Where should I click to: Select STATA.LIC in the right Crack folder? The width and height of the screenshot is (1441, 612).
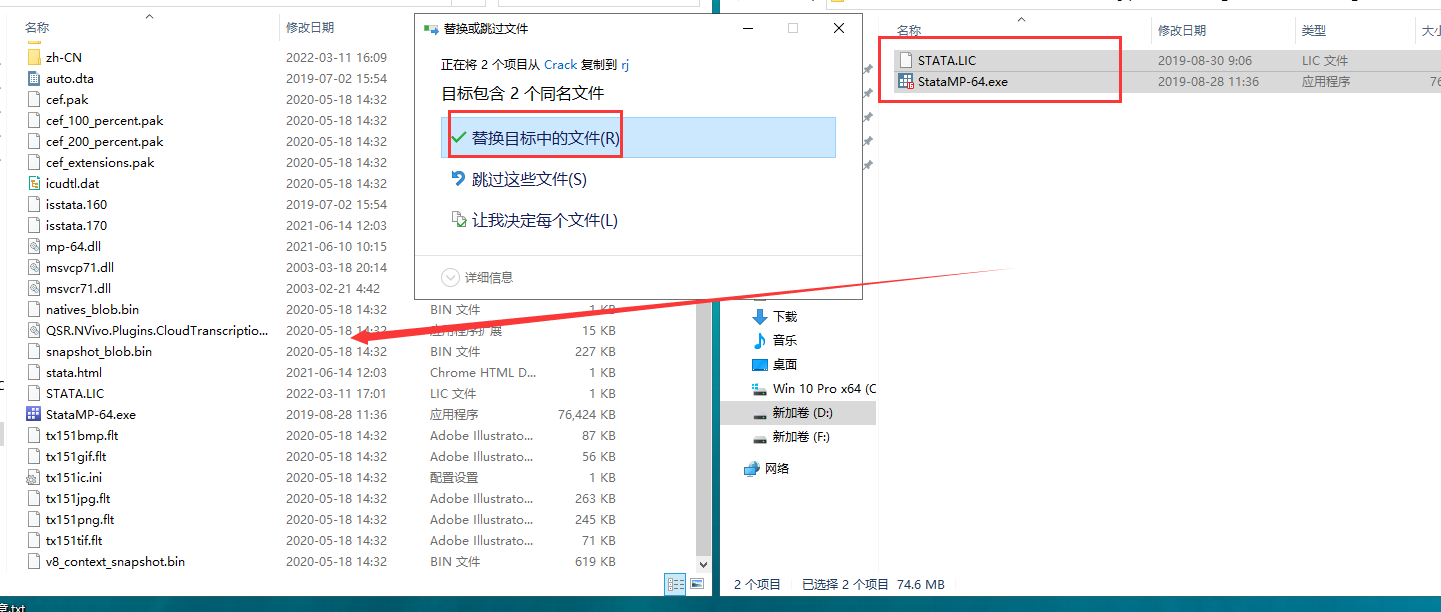pos(946,61)
